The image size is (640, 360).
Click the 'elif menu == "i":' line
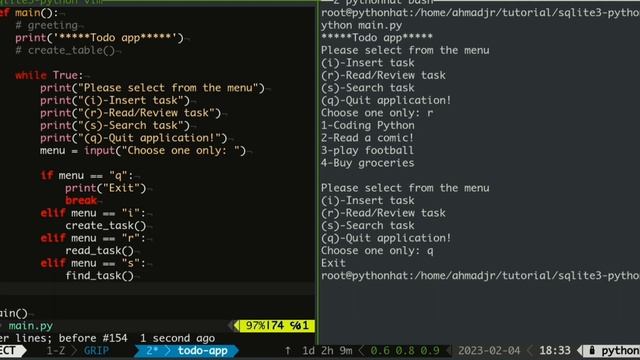(93, 213)
